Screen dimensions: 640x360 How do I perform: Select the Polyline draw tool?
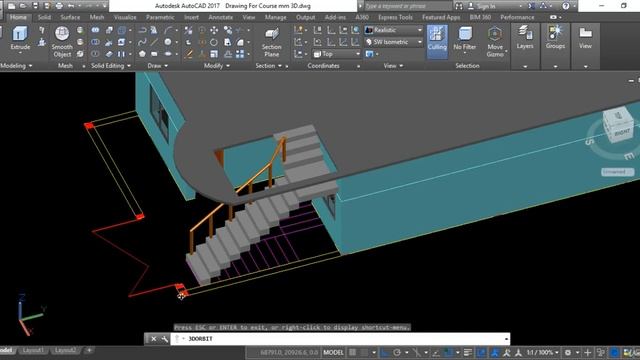point(142,30)
